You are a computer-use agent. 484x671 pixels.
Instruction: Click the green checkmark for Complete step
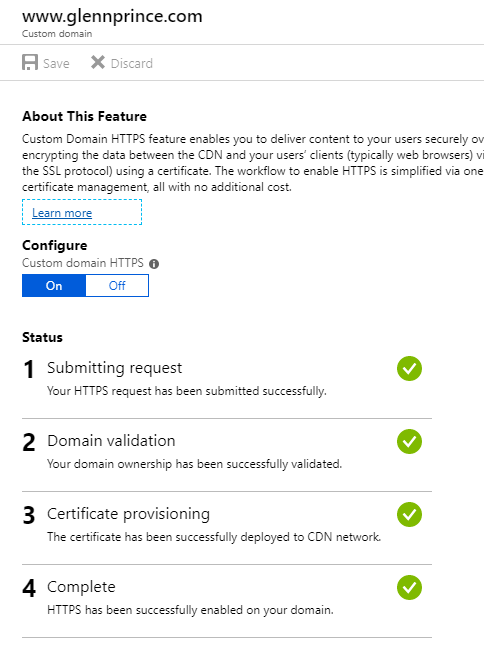409,588
